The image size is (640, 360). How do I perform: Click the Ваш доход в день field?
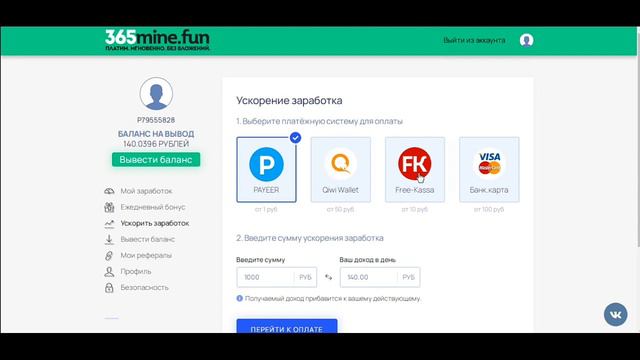click(x=380, y=277)
